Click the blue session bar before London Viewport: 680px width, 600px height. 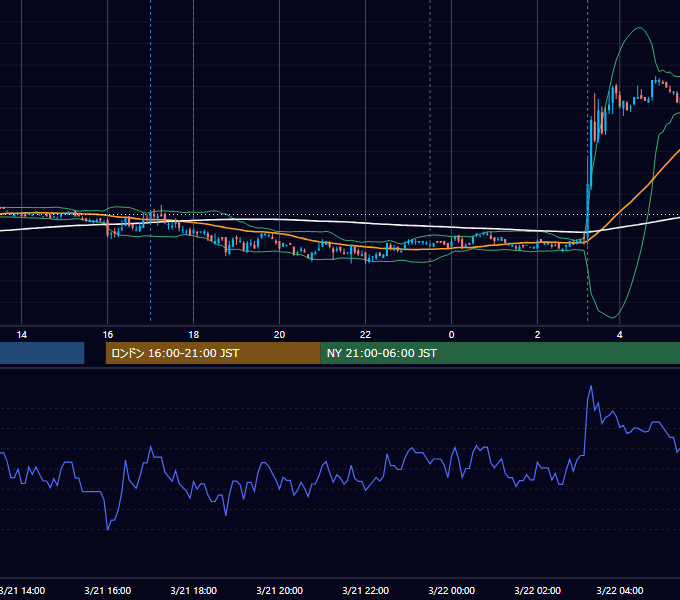[x=42, y=353]
